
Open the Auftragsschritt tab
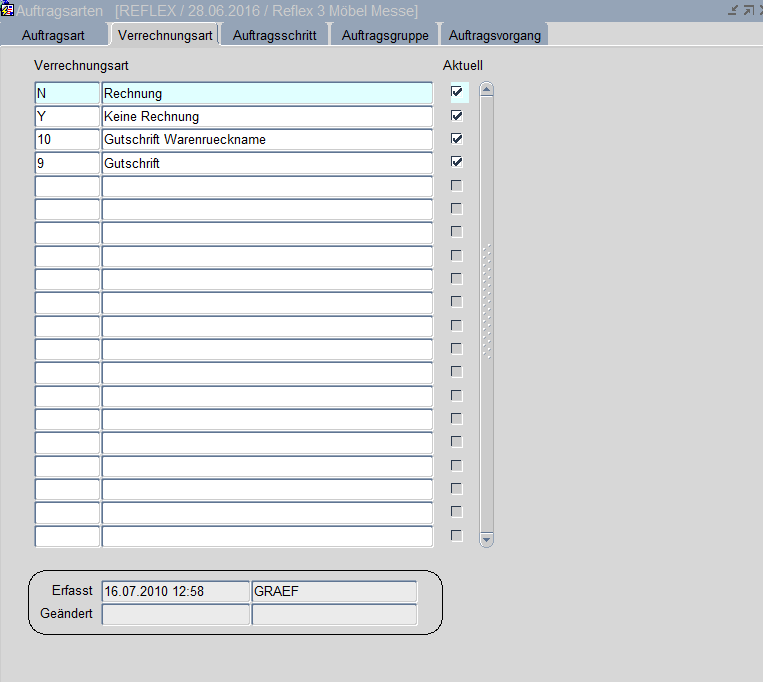click(274, 35)
